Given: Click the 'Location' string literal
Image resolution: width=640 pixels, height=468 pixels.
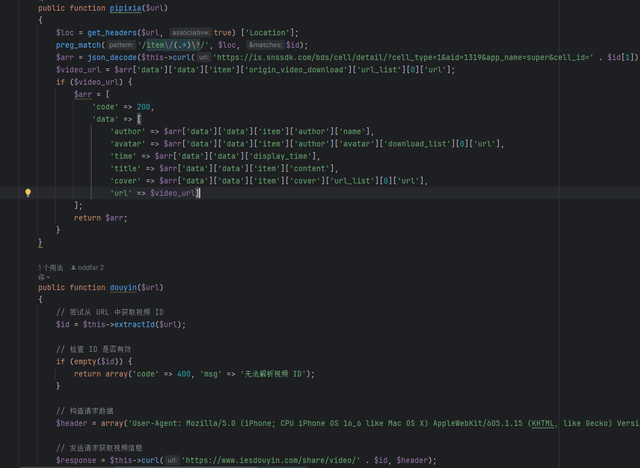Looking at the screenshot, I should pos(267,33).
